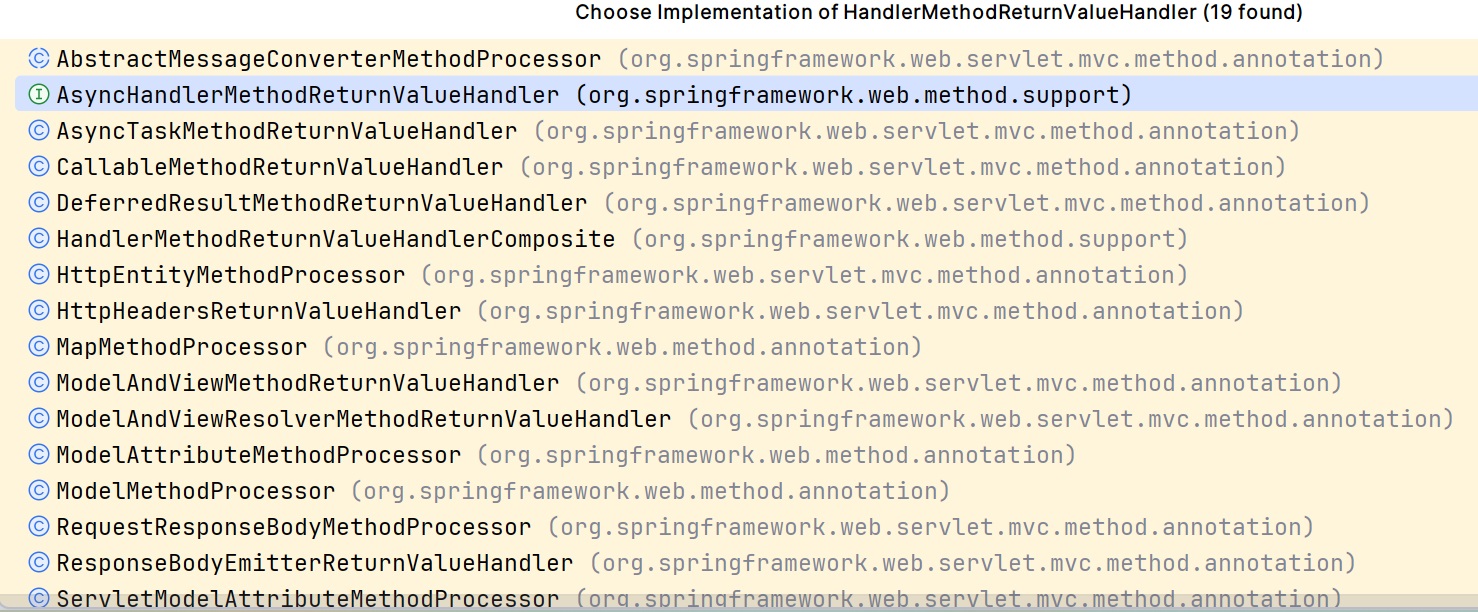Click the class icon next to AsyncTaskMethodReturnValueHandler
The height and width of the screenshot is (612, 1478).
tap(39, 131)
